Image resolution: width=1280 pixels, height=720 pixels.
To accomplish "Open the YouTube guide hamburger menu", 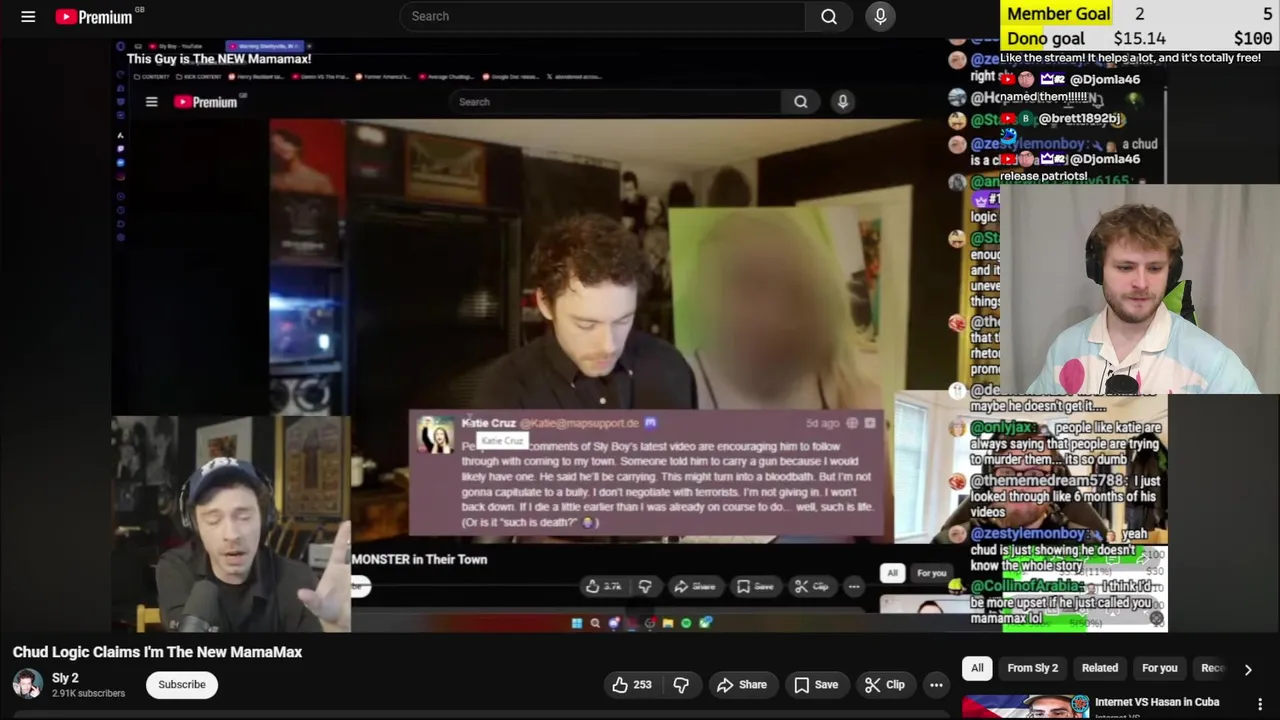I will pyautogui.click(x=28, y=16).
